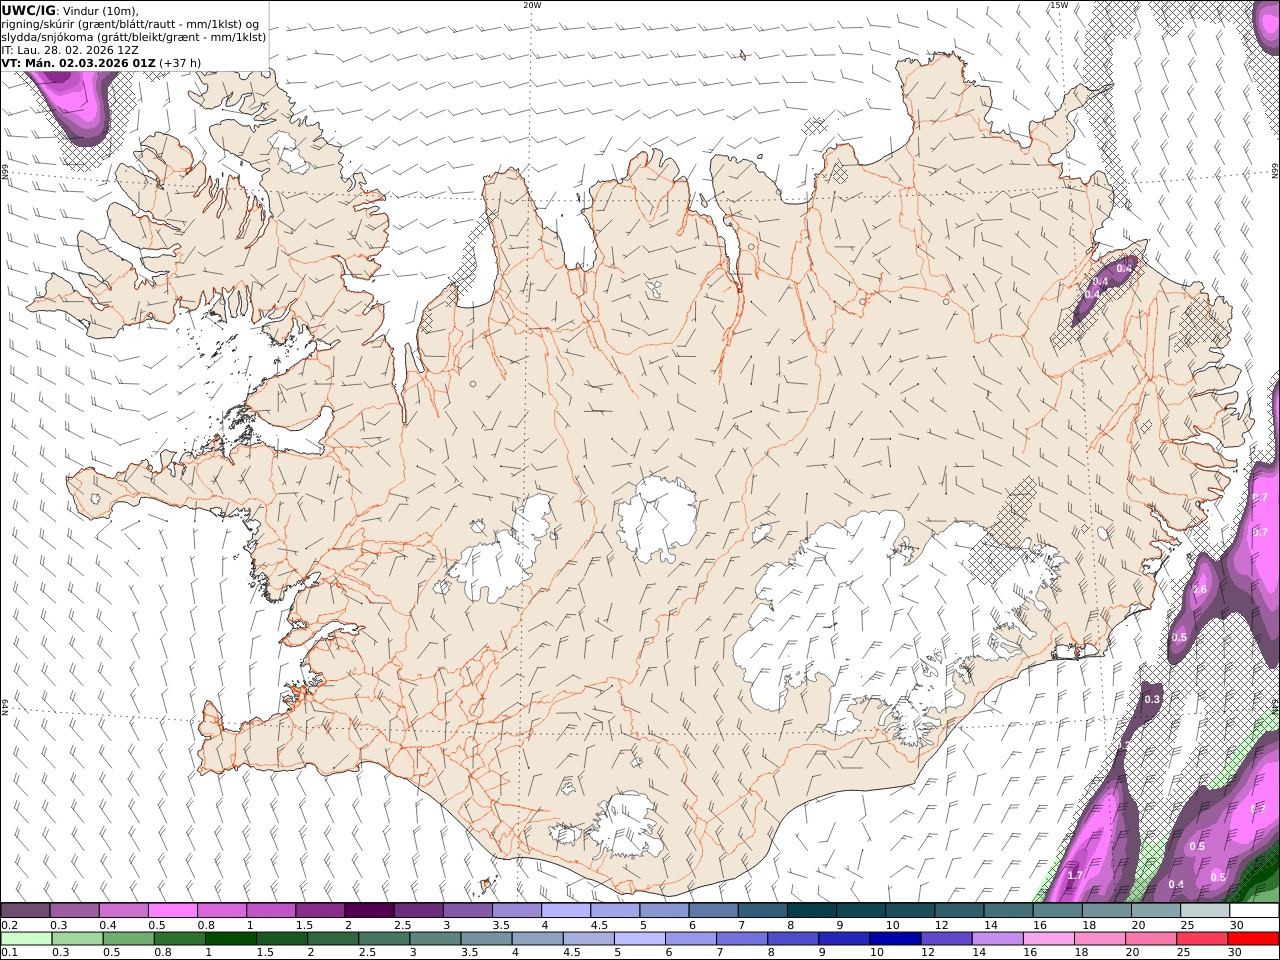The height and width of the screenshot is (960, 1280).
Task: Pick top-row dark teal swatch between 8 and 9
Action: (x=812, y=910)
